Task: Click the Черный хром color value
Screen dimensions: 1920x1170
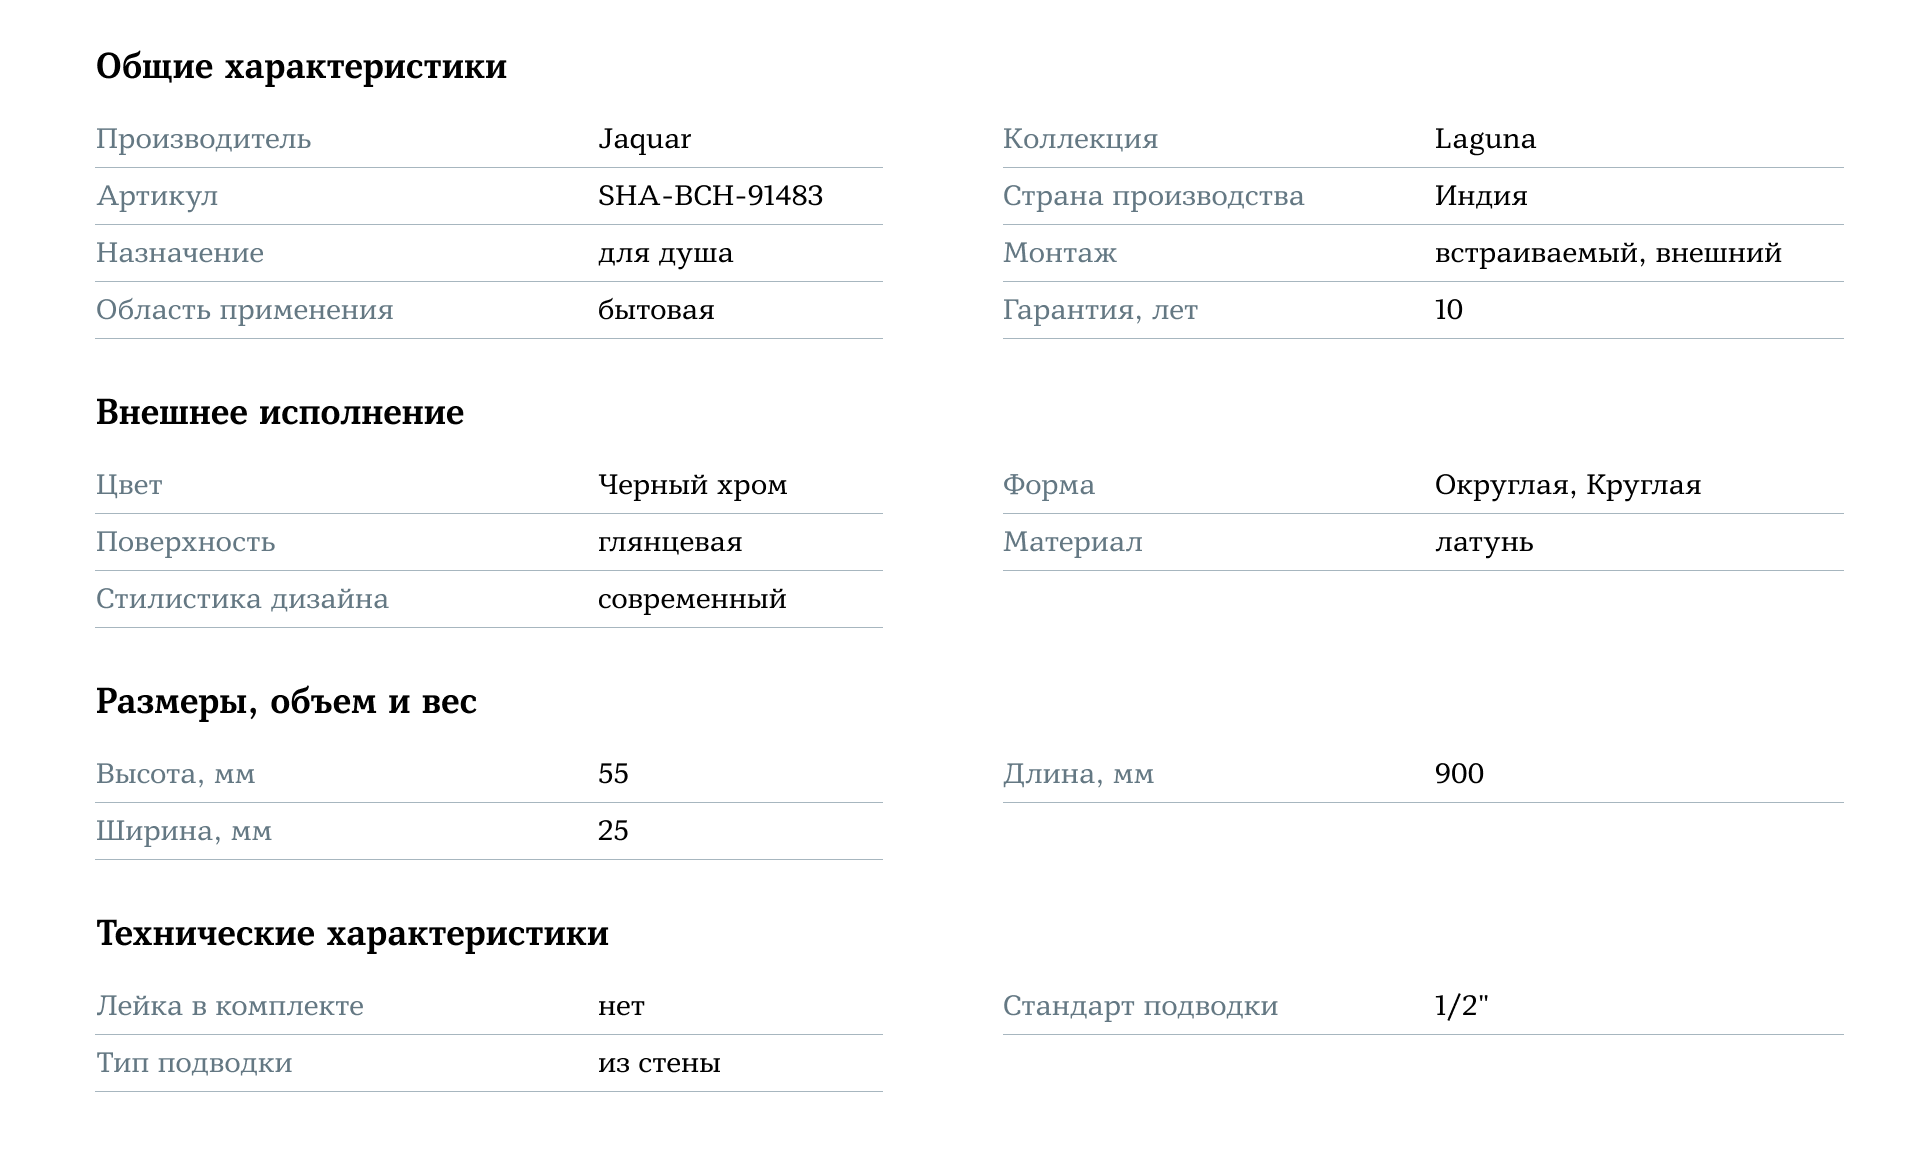Action: coord(692,486)
